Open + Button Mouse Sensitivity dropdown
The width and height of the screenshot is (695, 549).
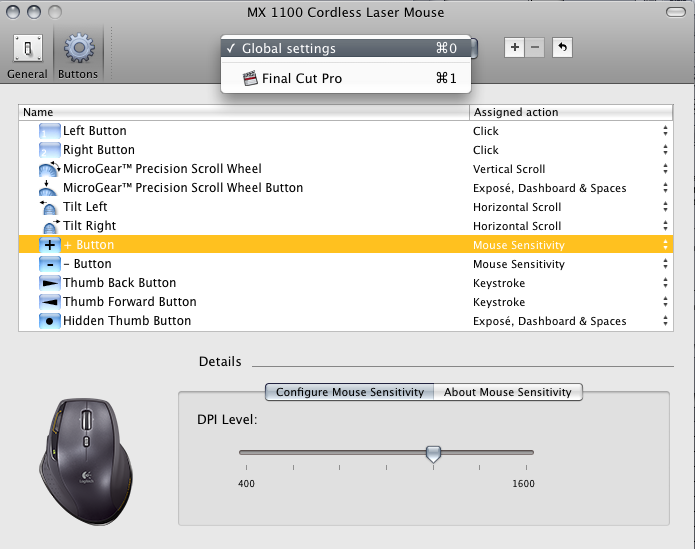tap(665, 245)
